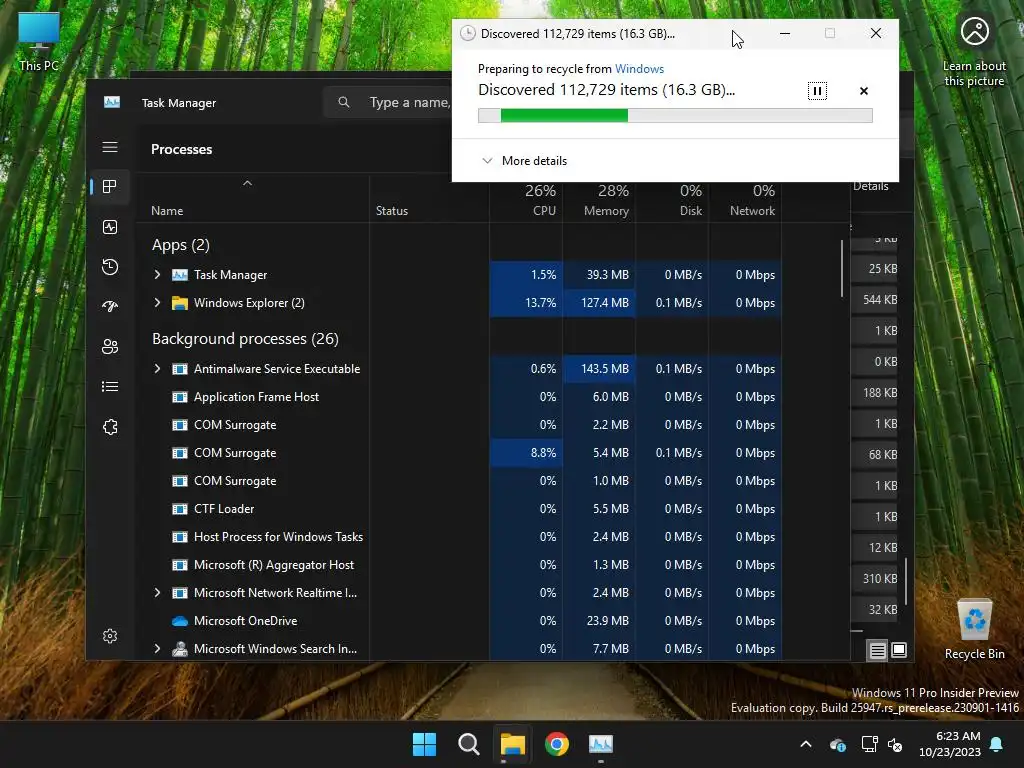Sort processes by Name column
The image size is (1024, 768).
pos(167,211)
